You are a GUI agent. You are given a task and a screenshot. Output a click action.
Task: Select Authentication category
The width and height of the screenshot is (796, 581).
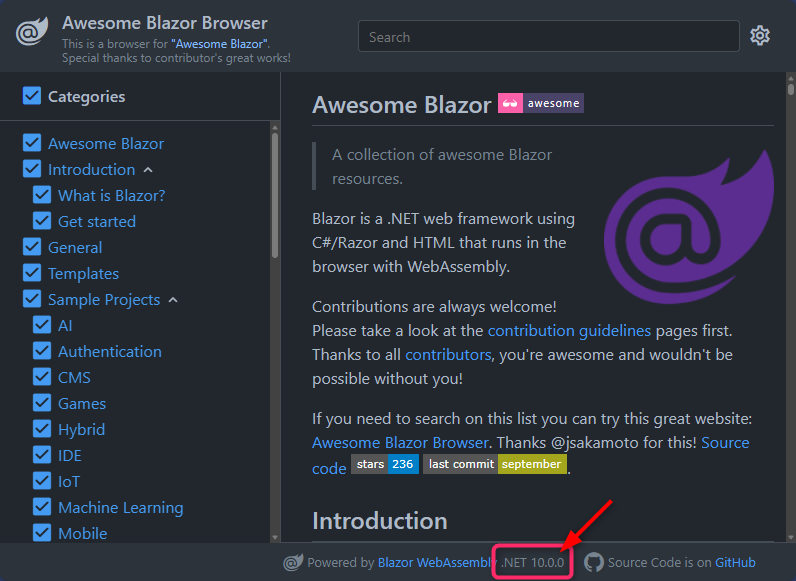pyautogui.click(x=110, y=351)
